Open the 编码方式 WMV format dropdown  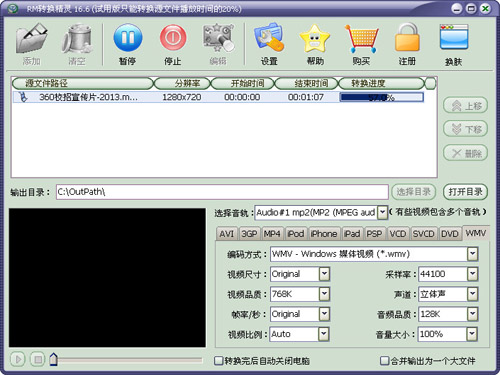pyautogui.click(x=472, y=254)
